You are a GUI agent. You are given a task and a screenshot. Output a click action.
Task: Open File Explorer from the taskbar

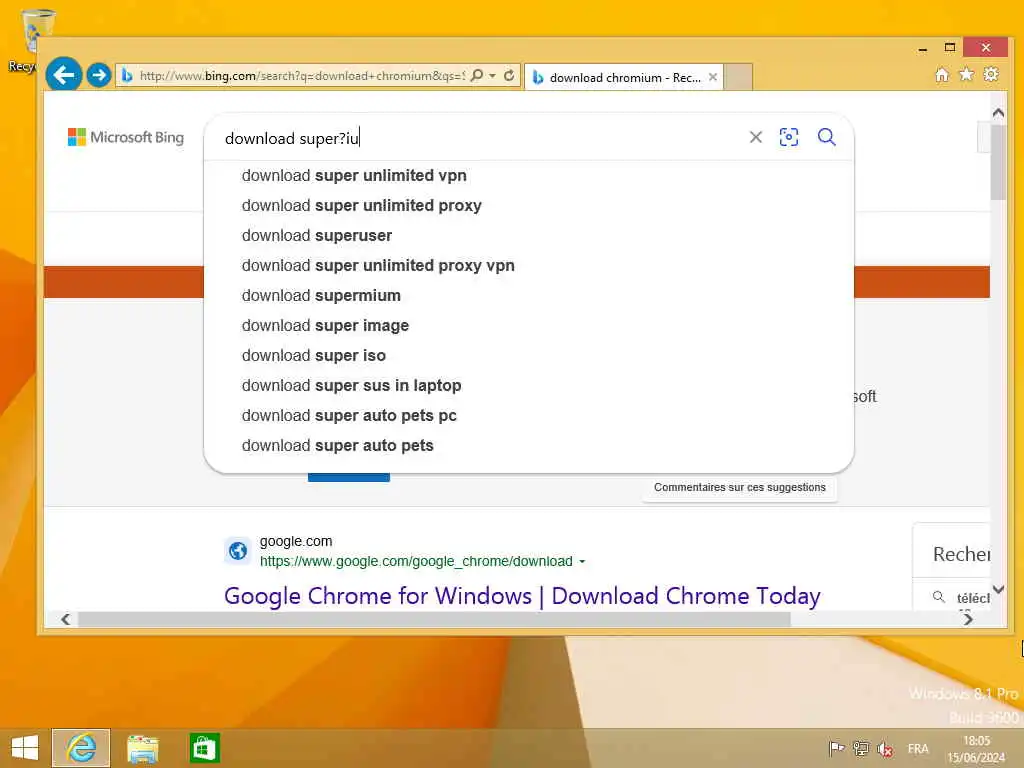tap(143, 748)
